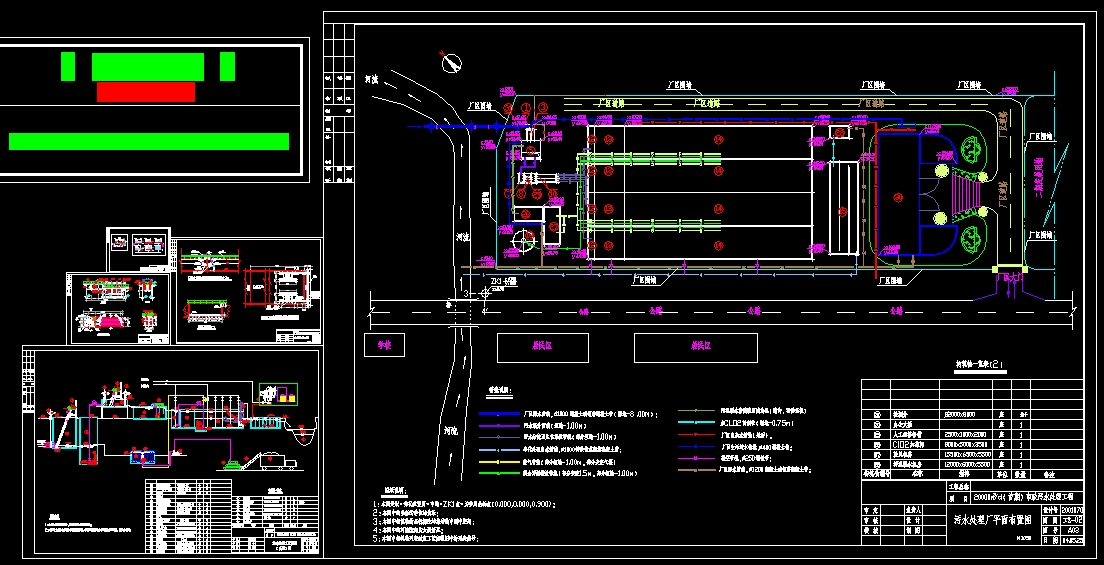Select the yellow pipeline legend sample
The image size is (1104, 565).
coord(500,461)
